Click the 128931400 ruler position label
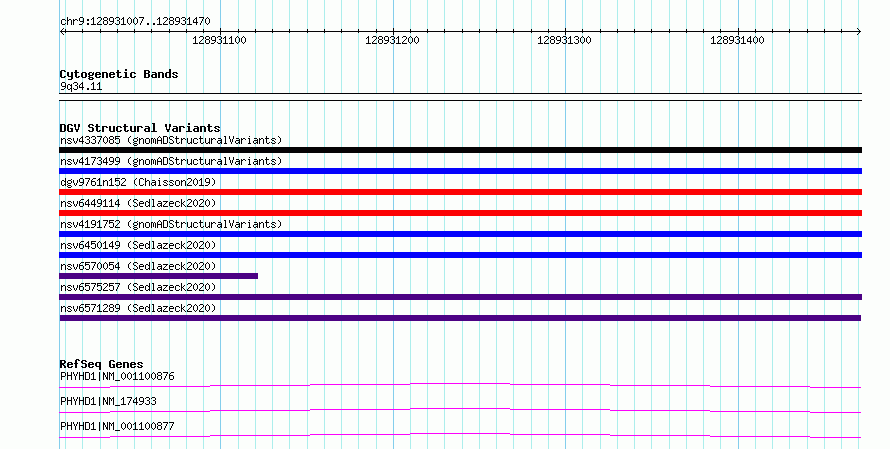The height and width of the screenshot is (449, 890). 737,40
